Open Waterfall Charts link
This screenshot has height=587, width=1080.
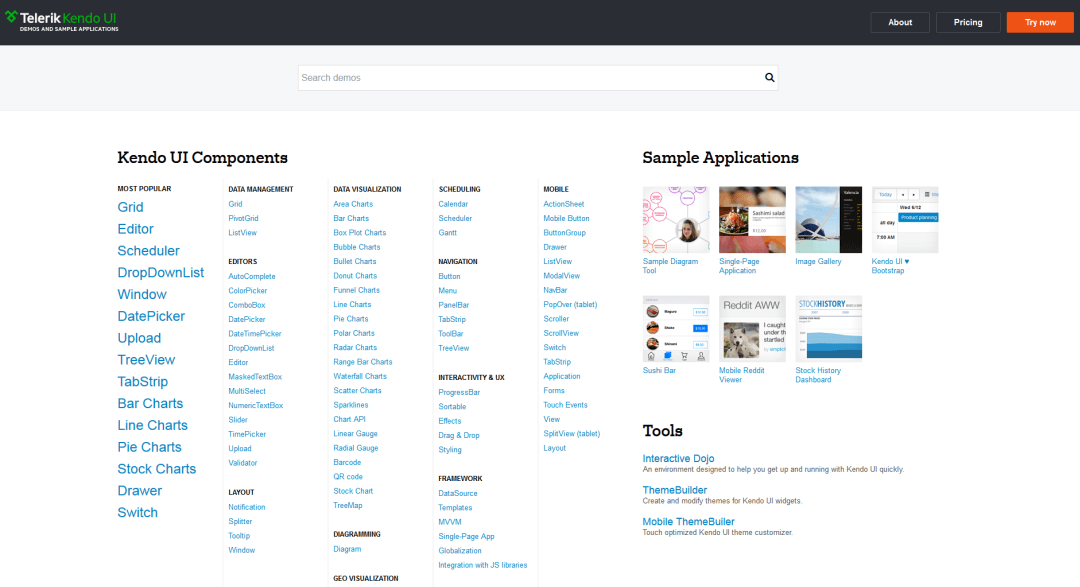[x=360, y=376]
